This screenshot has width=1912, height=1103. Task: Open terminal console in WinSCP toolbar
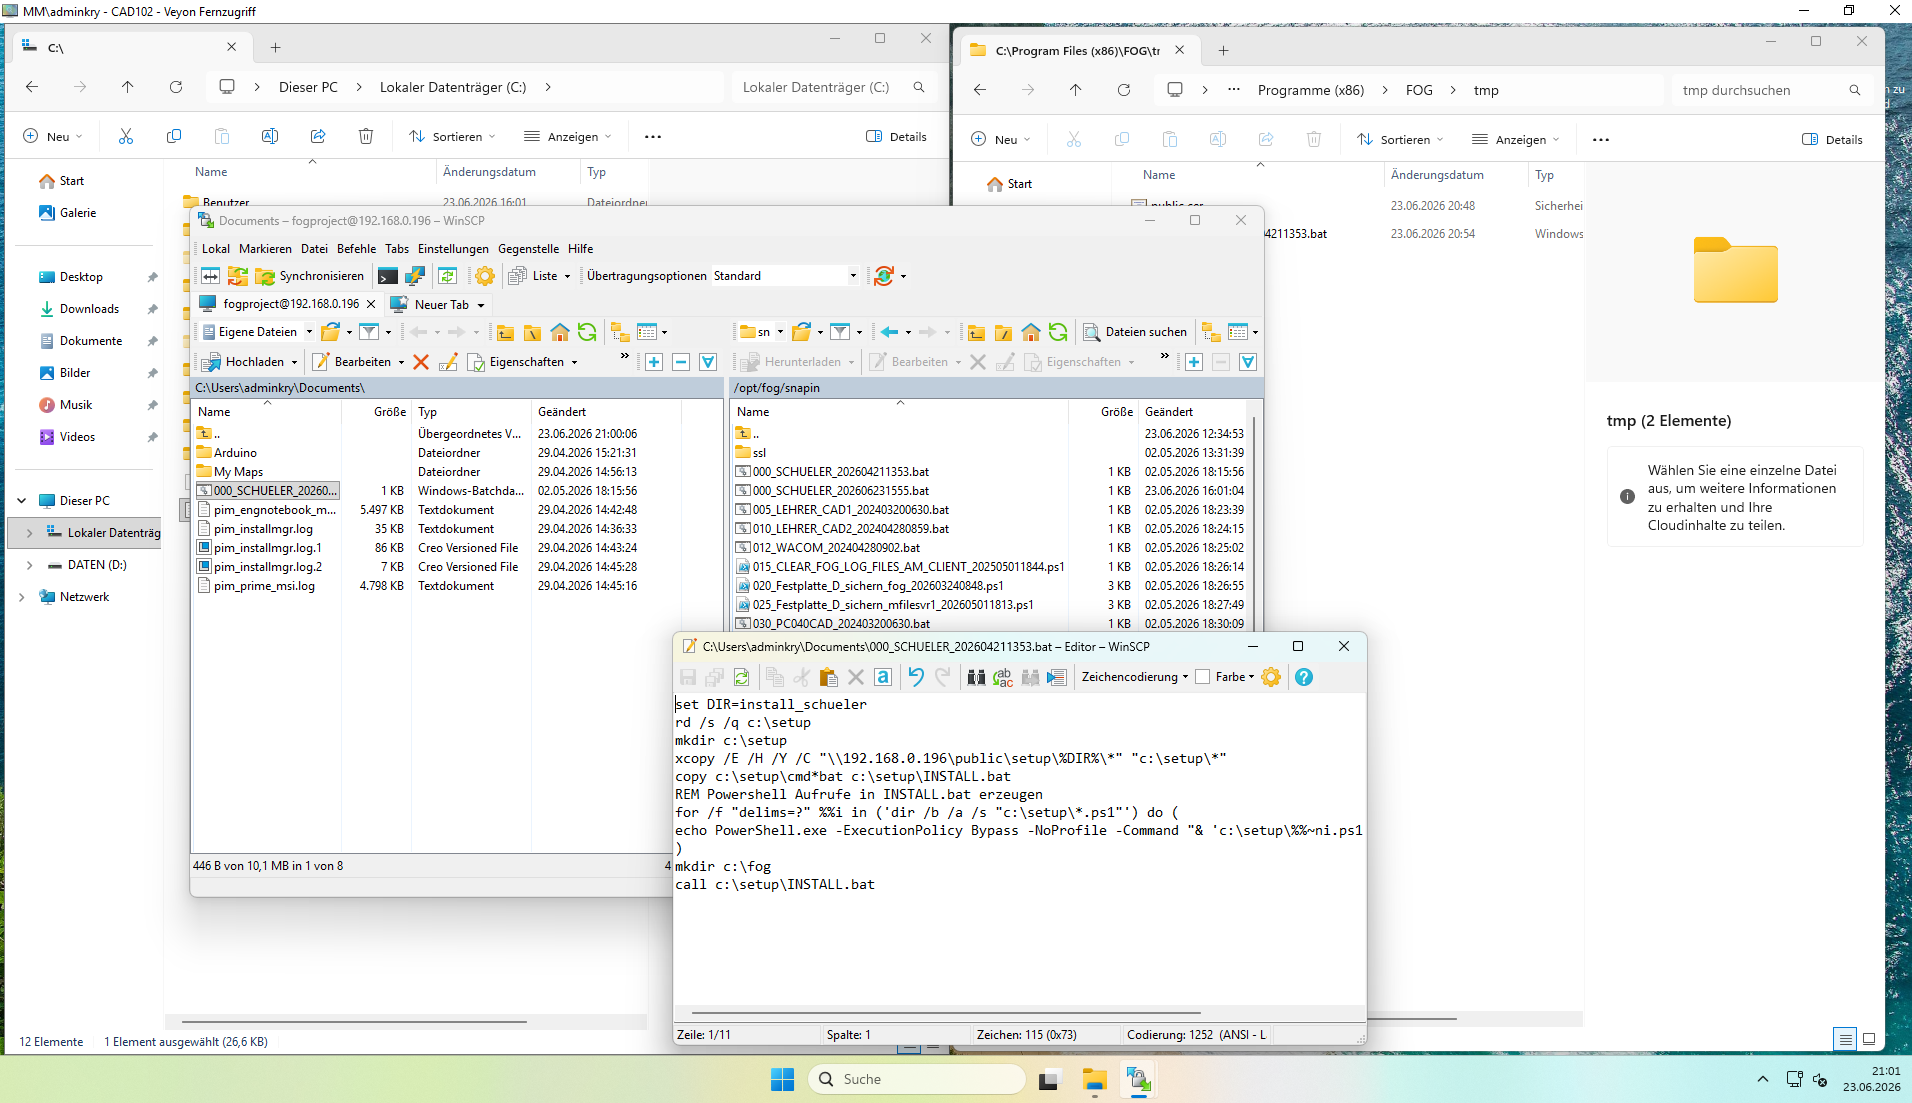[388, 276]
